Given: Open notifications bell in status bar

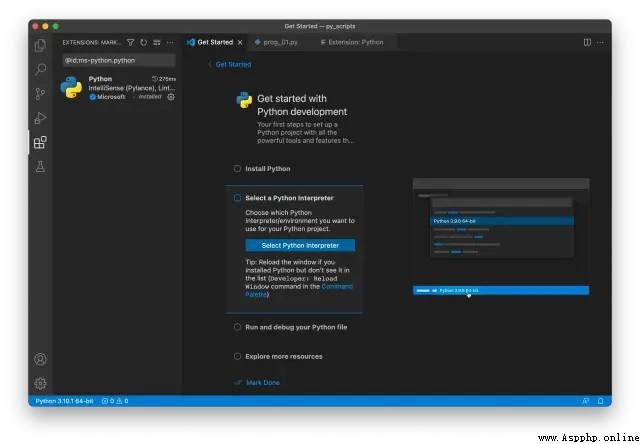Looking at the screenshot, I should 600,401.
